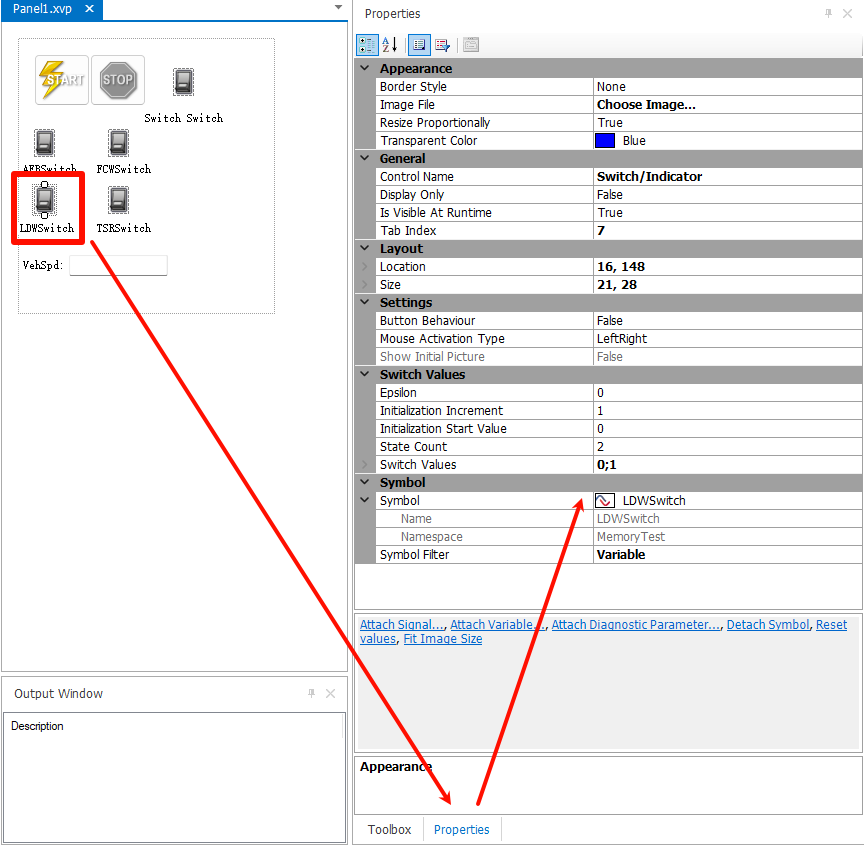Toggle the TSRSwitch switch control

119,201
